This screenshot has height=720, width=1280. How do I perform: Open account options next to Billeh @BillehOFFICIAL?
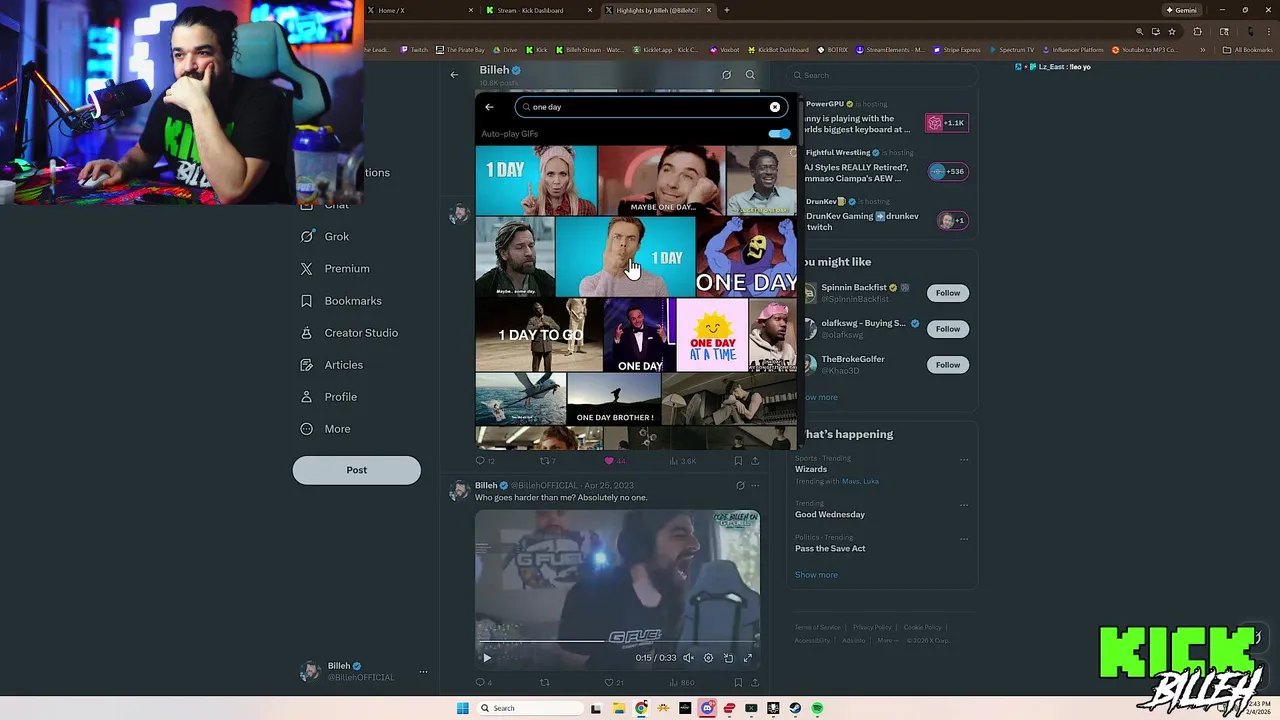point(423,672)
